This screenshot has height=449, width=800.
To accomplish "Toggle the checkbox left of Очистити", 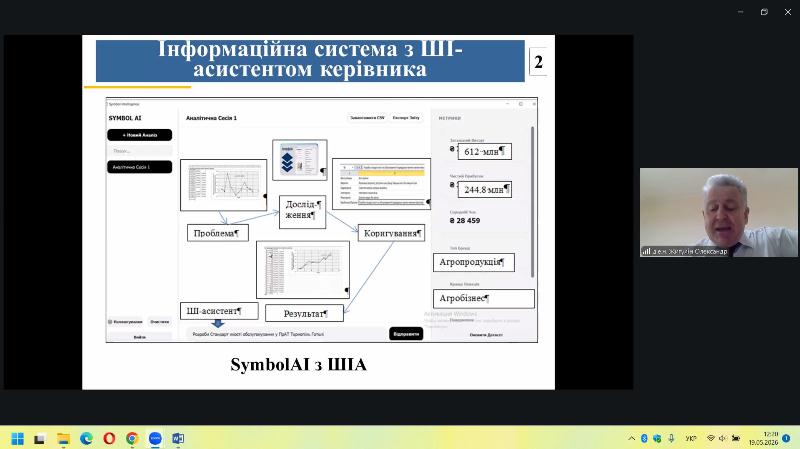I will pos(110,322).
